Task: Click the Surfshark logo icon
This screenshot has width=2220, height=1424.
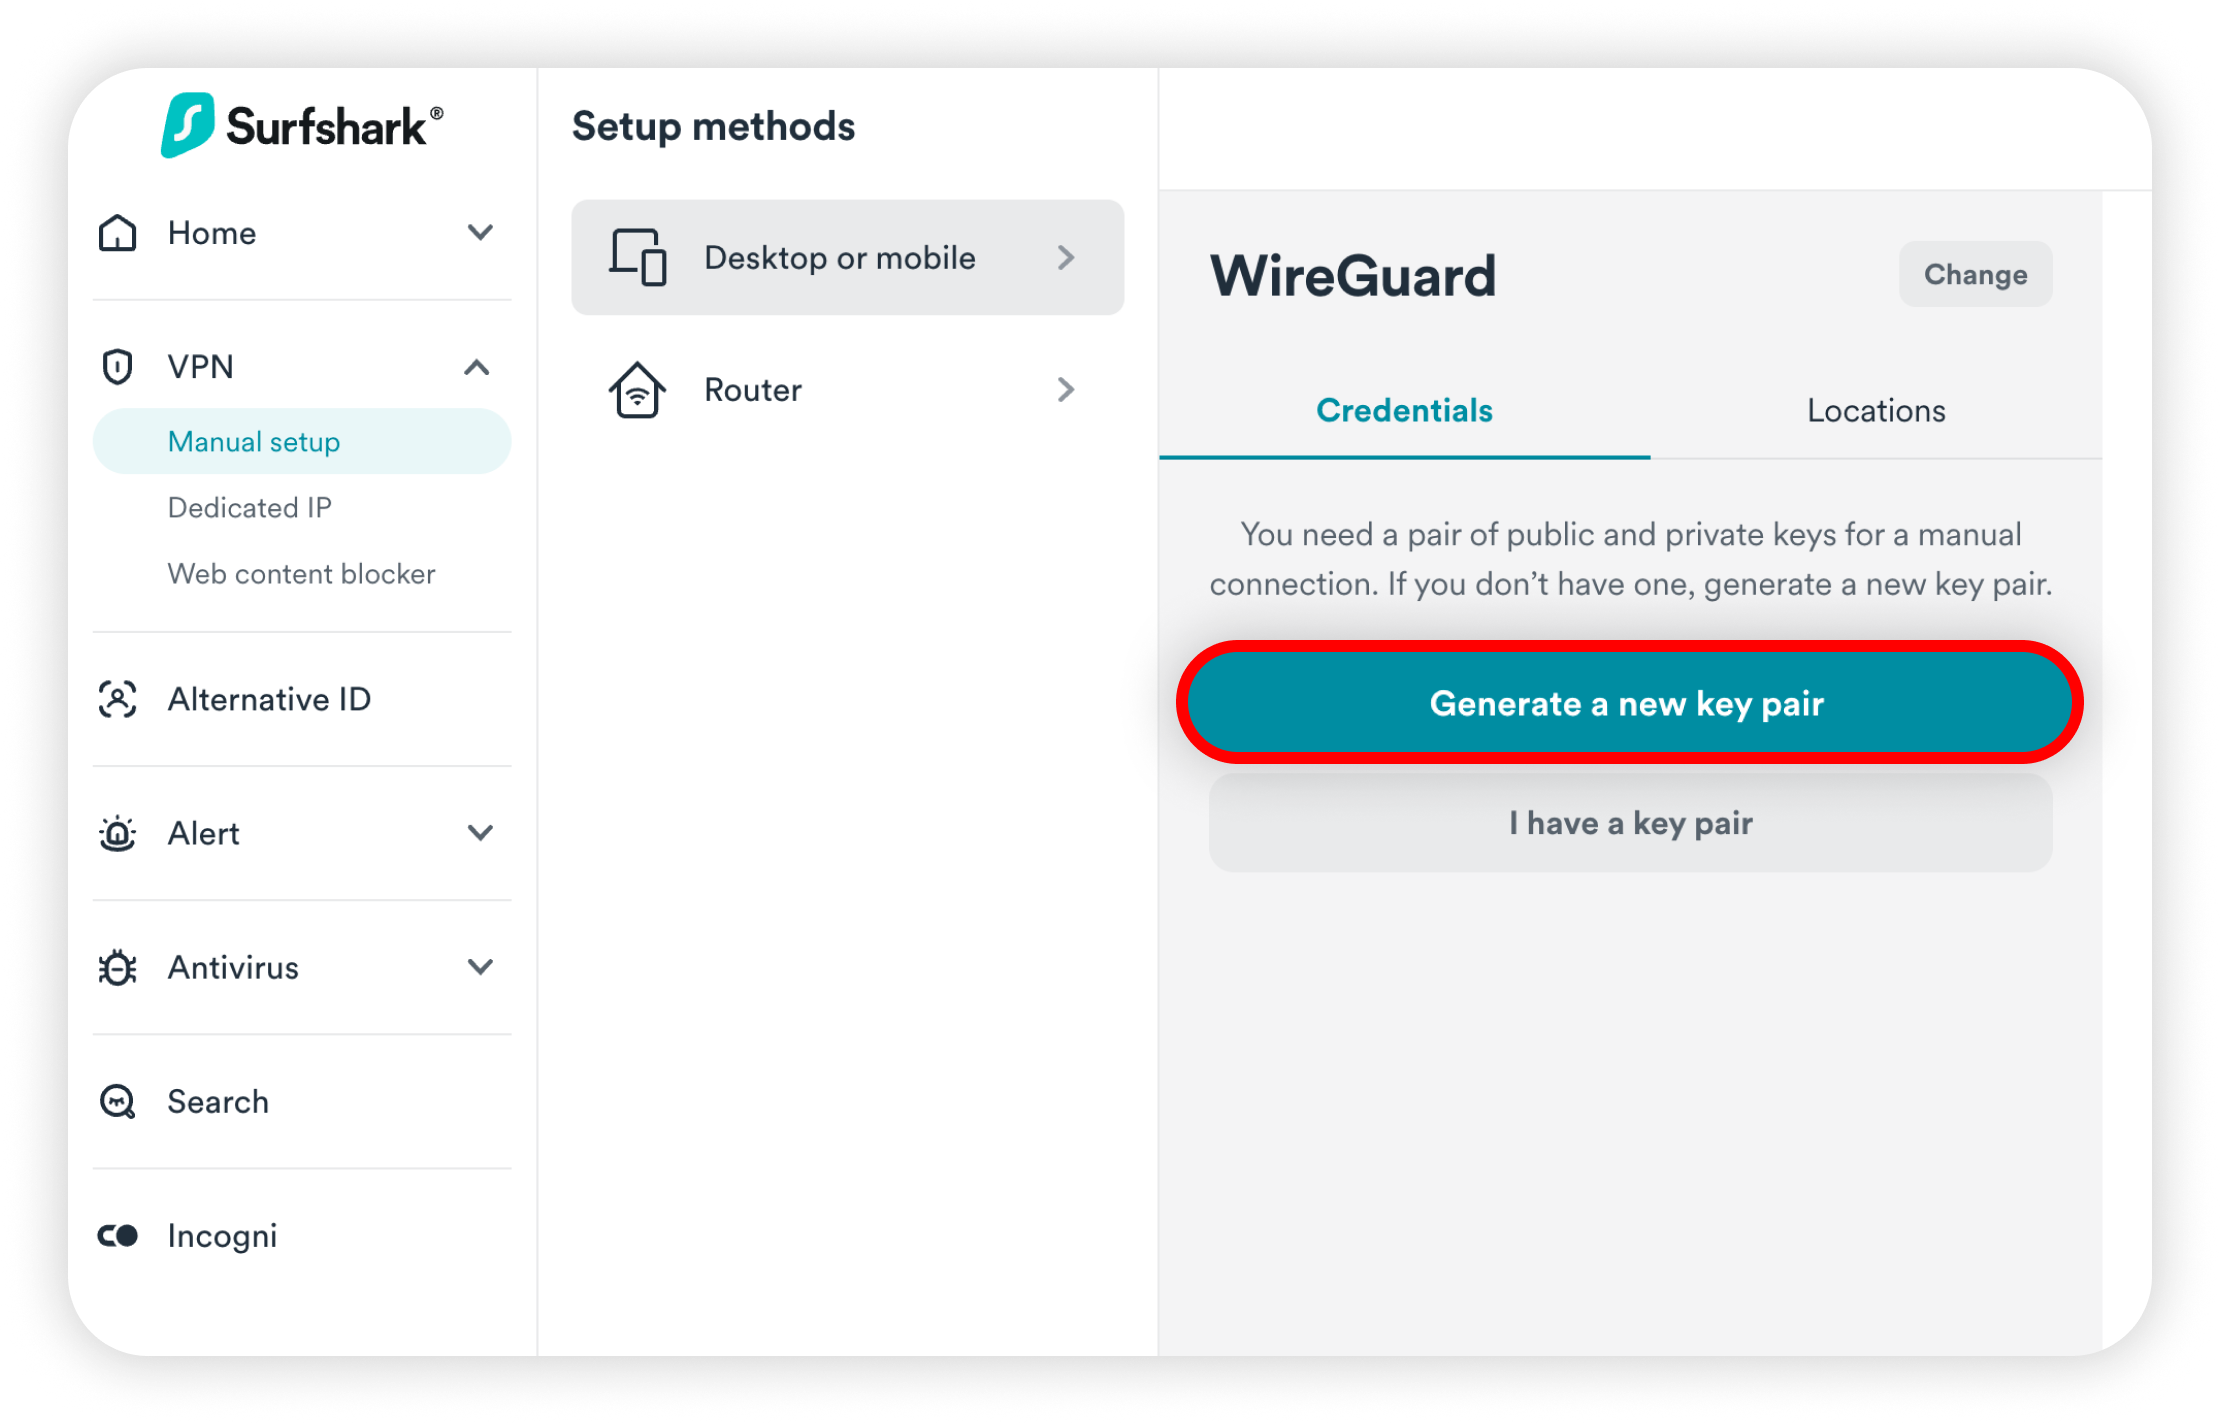Action: tap(188, 125)
